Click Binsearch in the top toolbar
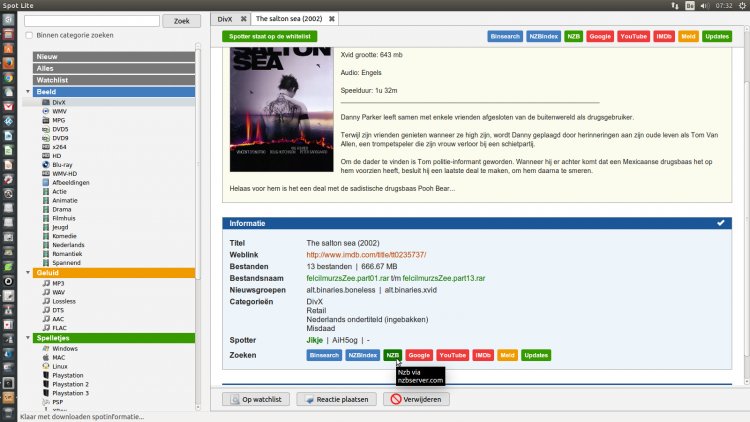The image size is (750, 422). point(505,36)
